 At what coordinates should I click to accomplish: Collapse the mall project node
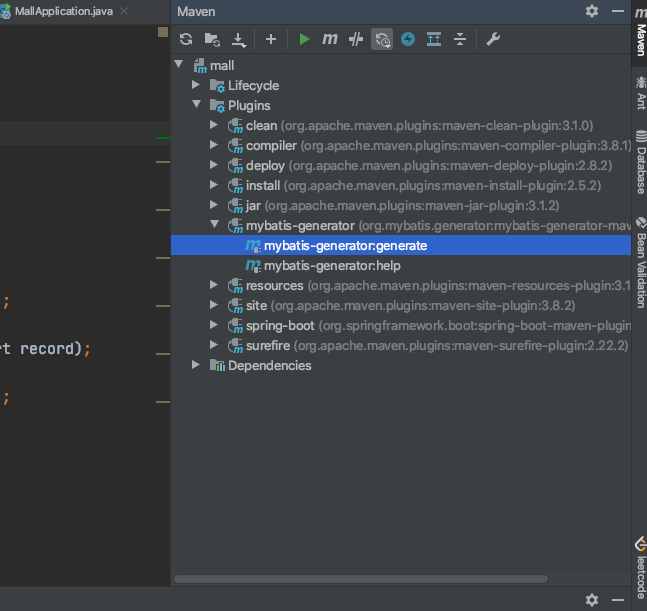[179, 64]
